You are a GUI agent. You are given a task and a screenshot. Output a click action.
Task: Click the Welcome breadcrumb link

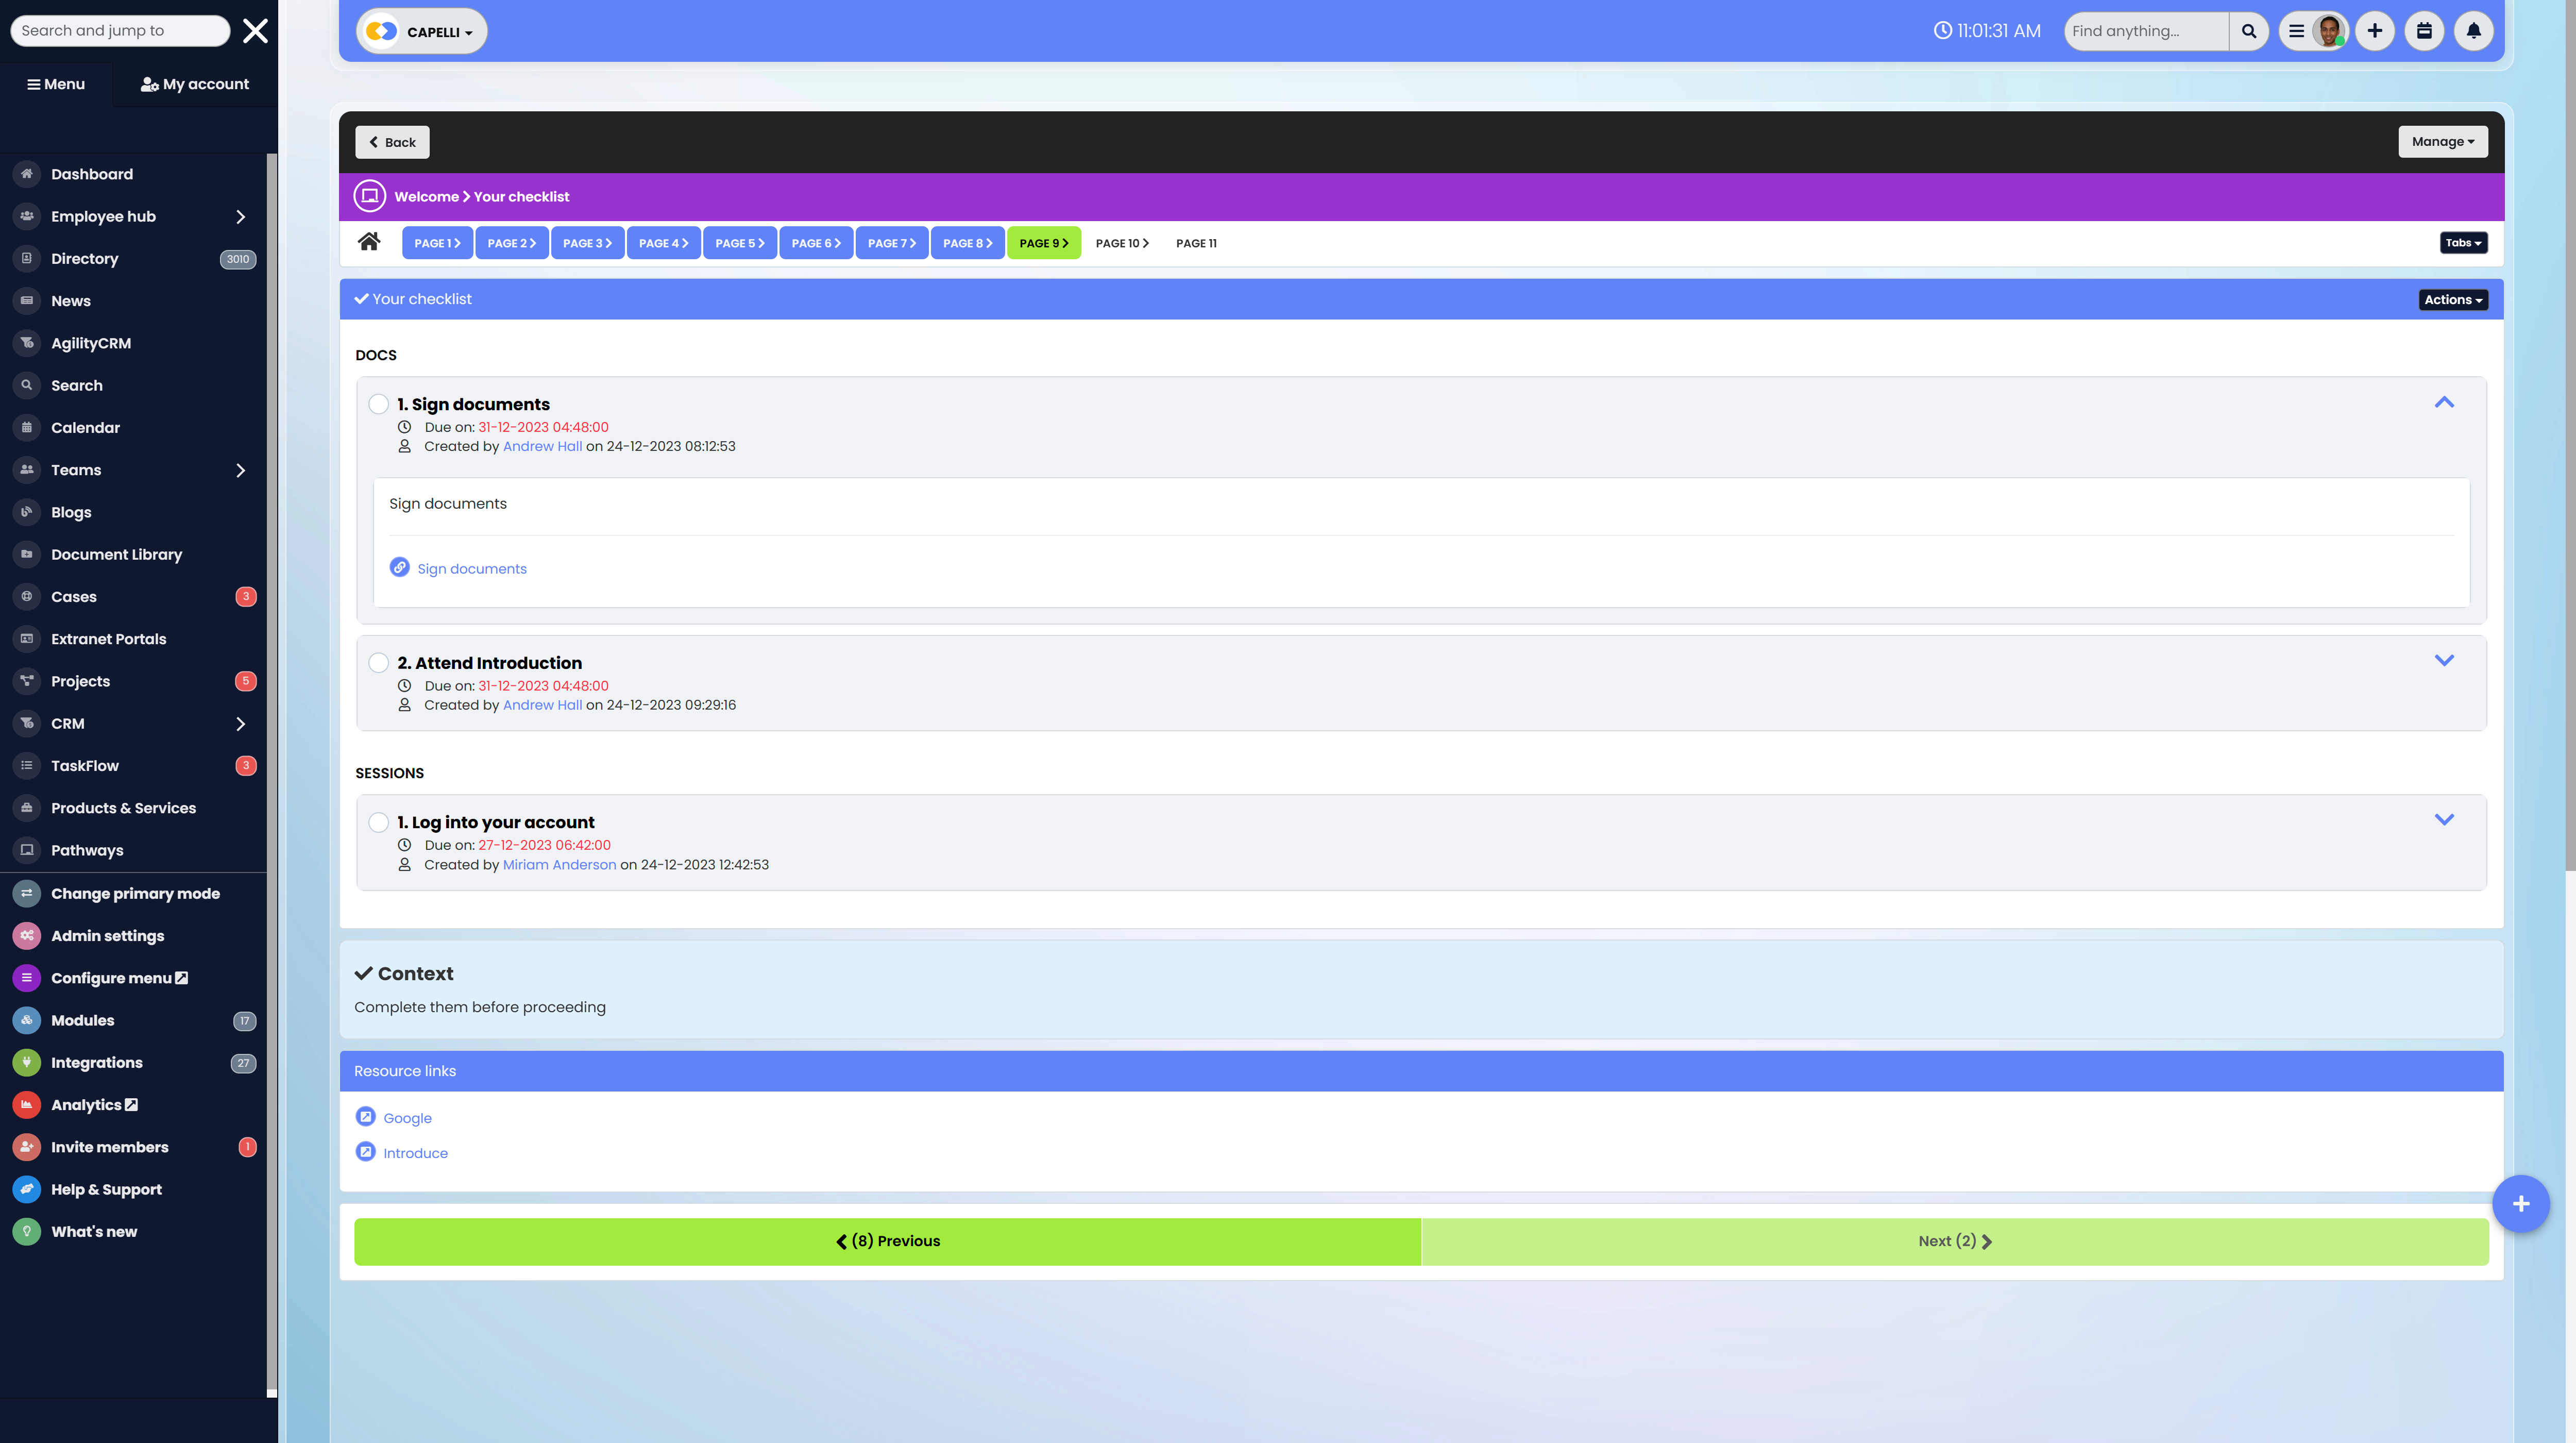click(x=426, y=197)
